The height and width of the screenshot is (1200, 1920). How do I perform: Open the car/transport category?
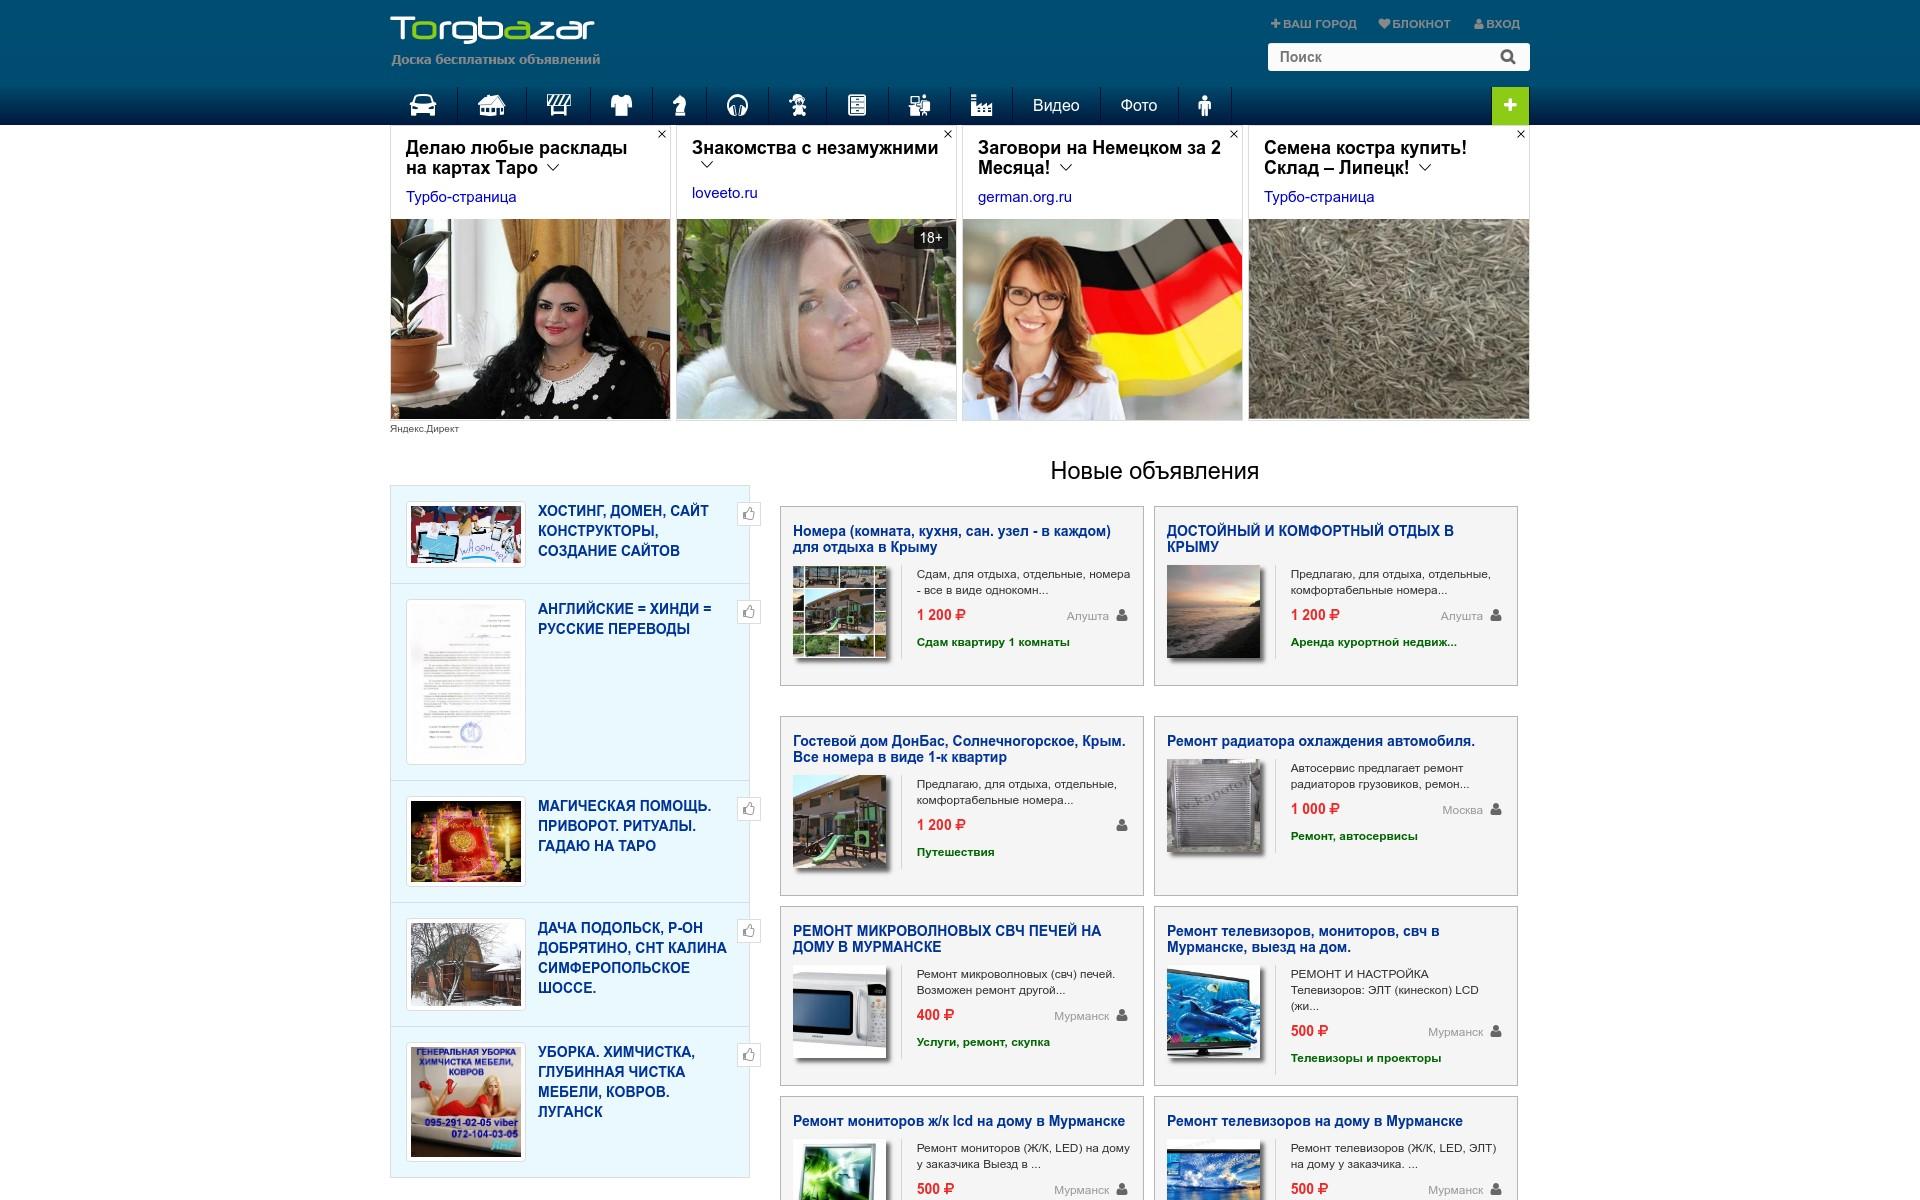coord(423,105)
